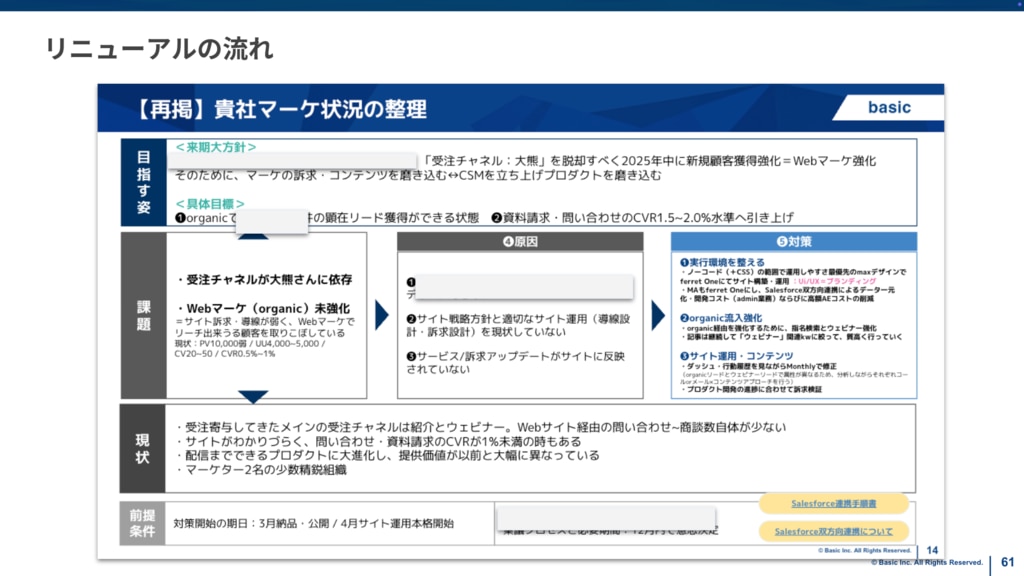1024x576 pixels.
Task: Click the basic logo on slide header
Action: pyautogui.click(x=889, y=107)
